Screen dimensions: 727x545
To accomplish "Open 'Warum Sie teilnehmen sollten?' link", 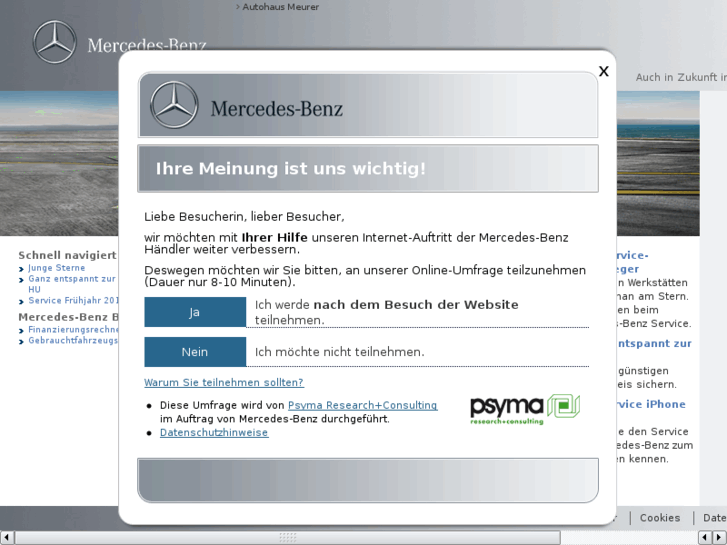I will [223, 382].
